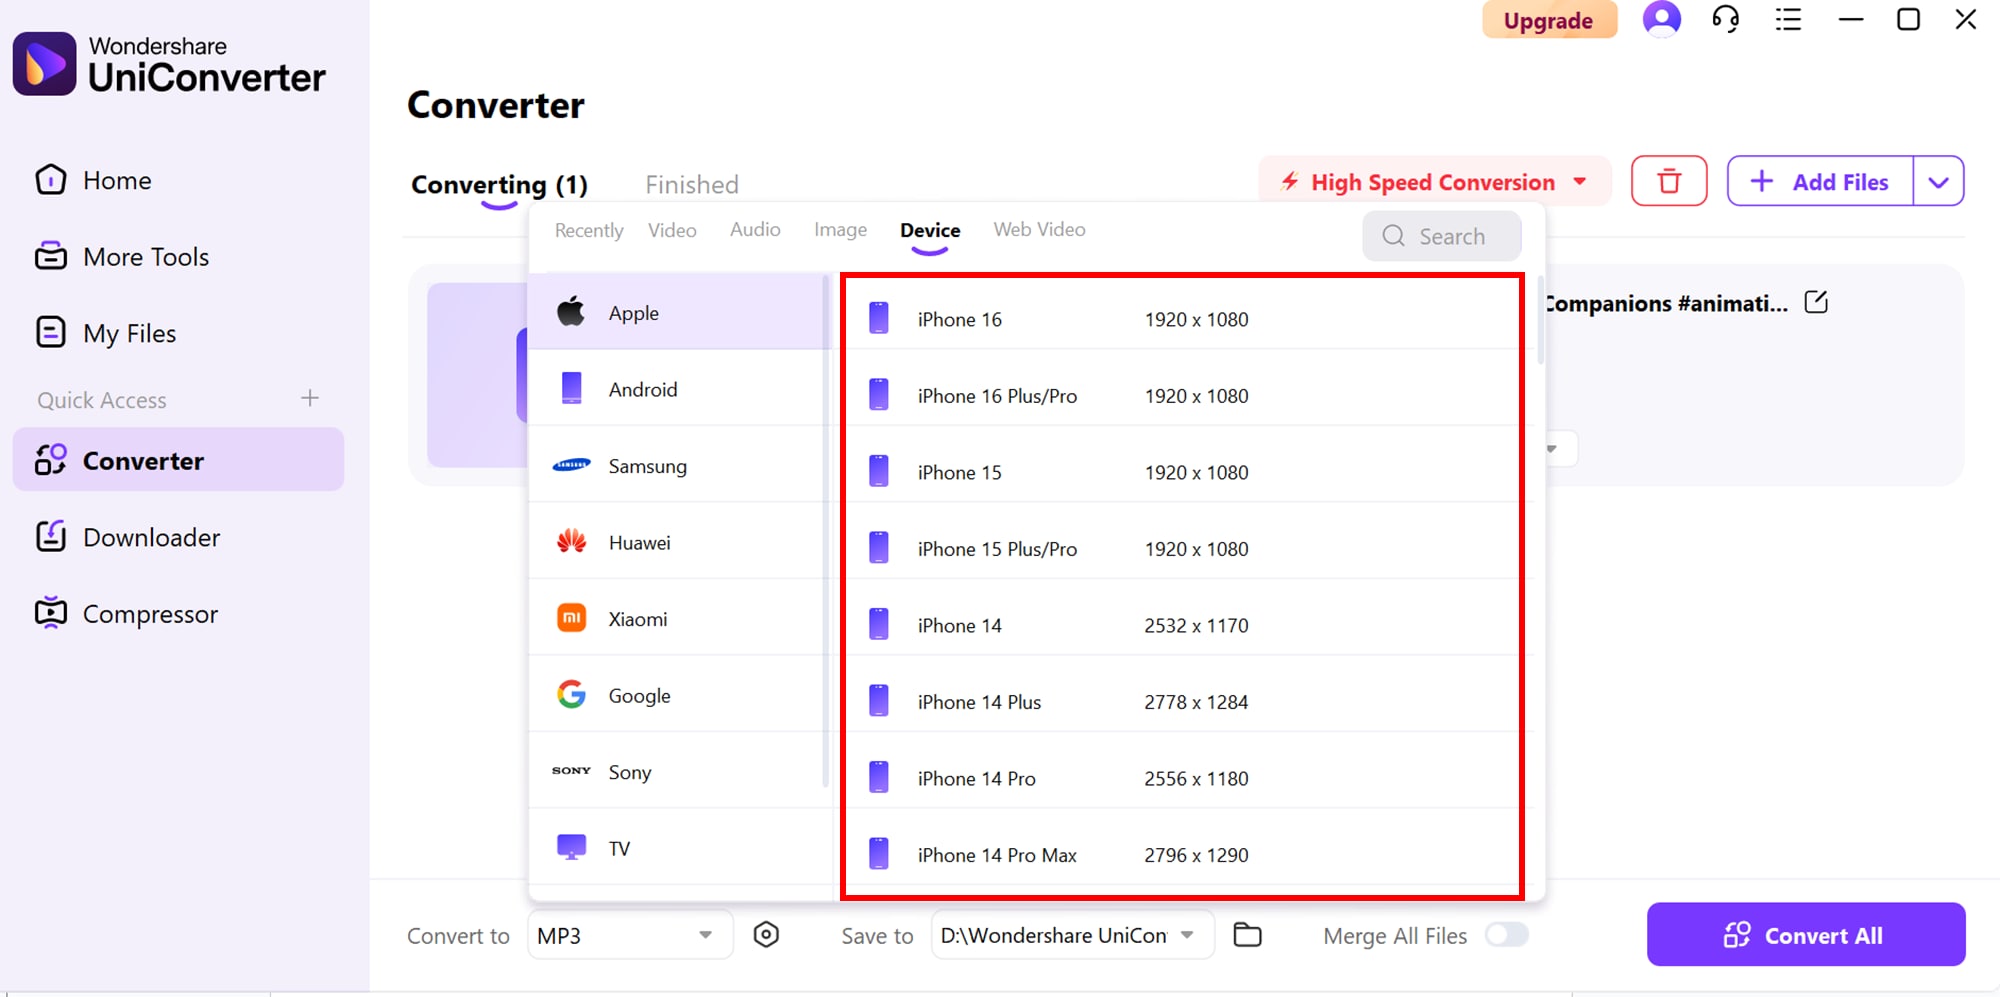The image size is (2000, 997).
Task: Open the hamburger menu list
Action: [1788, 19]
